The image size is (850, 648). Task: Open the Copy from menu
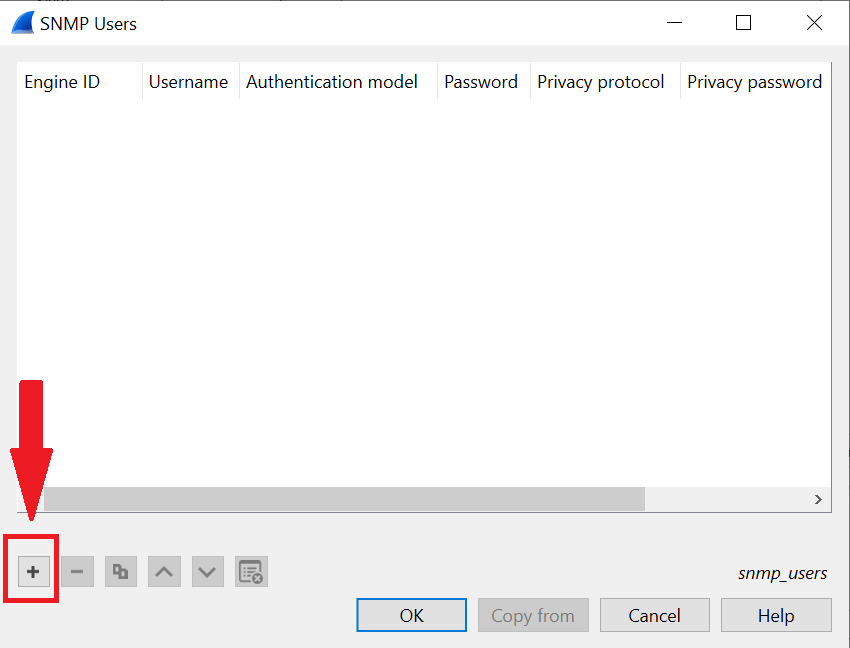pyautogui.click(x=533, y=615)
